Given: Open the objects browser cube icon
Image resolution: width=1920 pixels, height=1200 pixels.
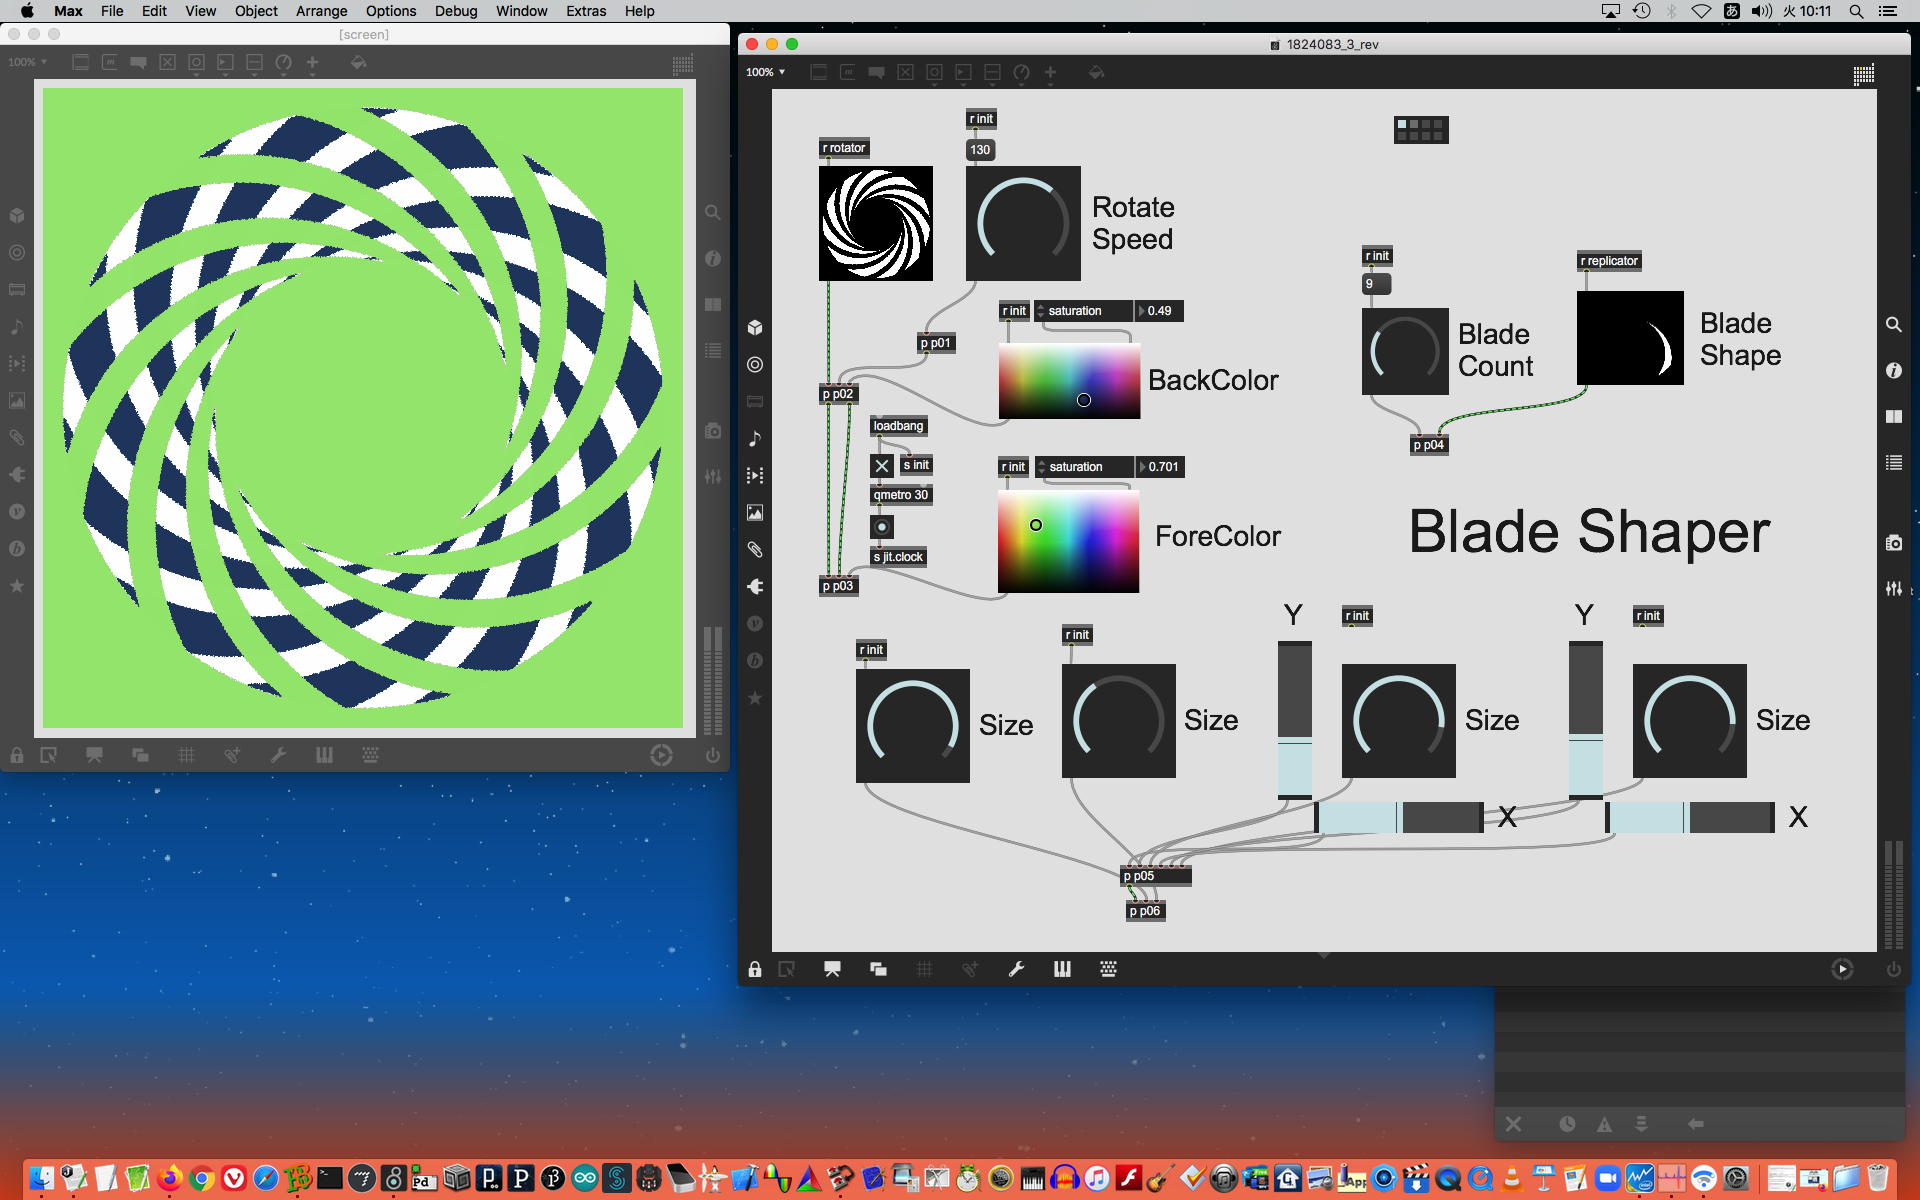Looking at the screenshot, I should 755,327.
